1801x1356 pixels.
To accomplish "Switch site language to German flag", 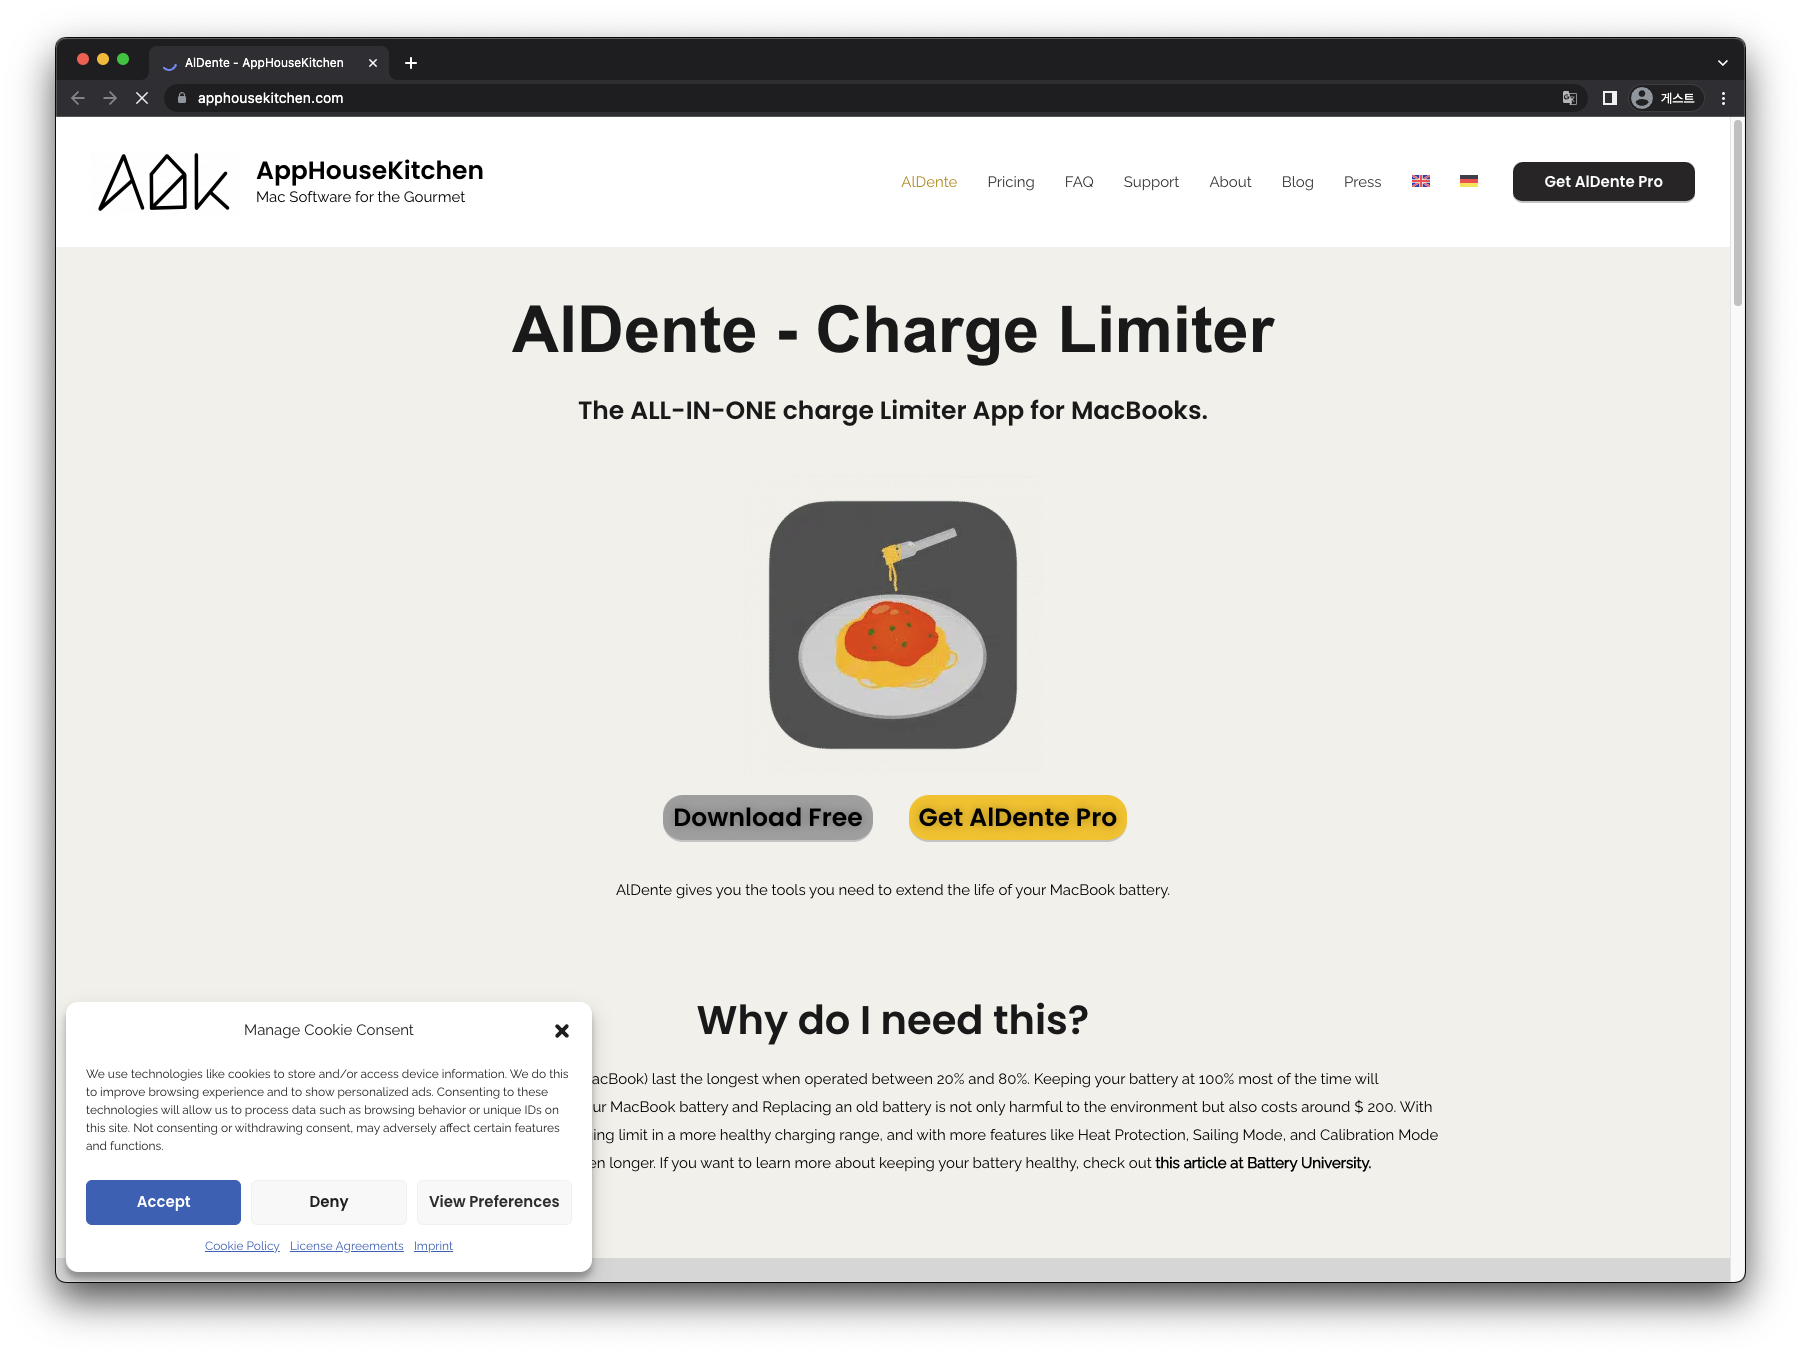I will 1468,181.
